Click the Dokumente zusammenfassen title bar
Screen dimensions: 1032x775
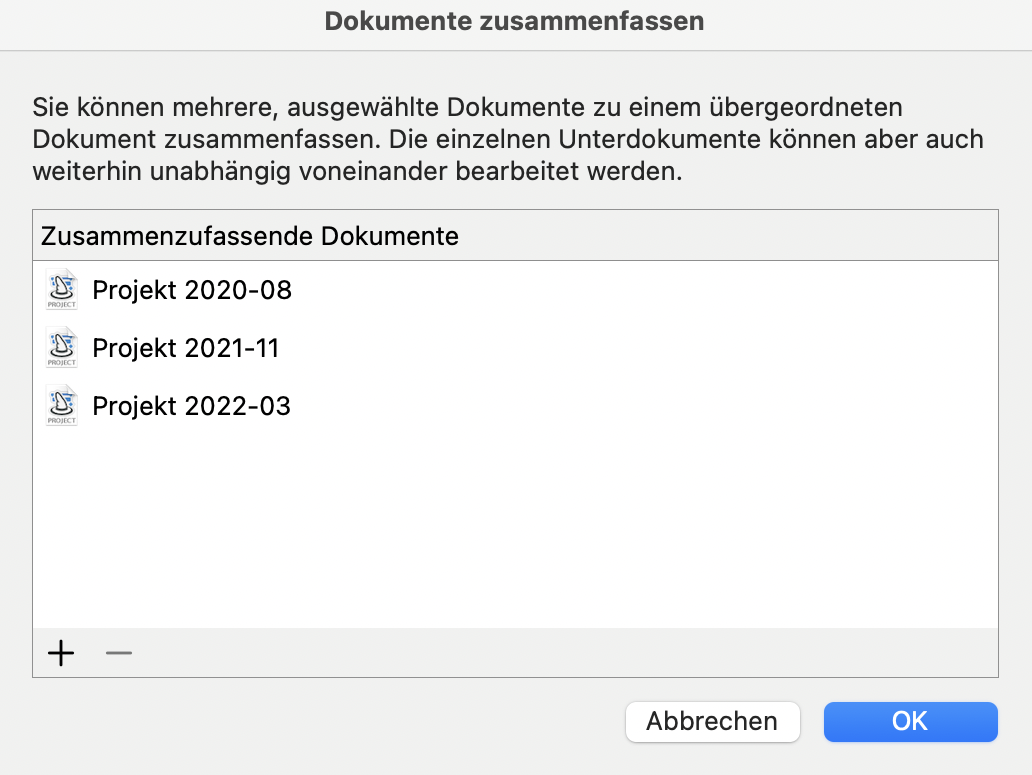516,20
